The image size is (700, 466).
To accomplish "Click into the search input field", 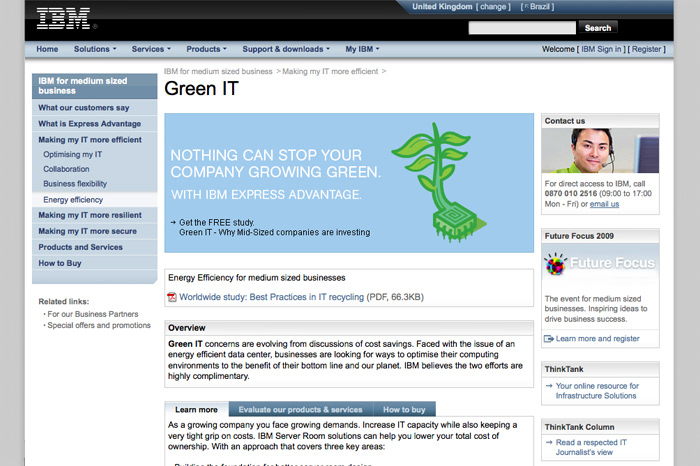I will click(522, 28).
